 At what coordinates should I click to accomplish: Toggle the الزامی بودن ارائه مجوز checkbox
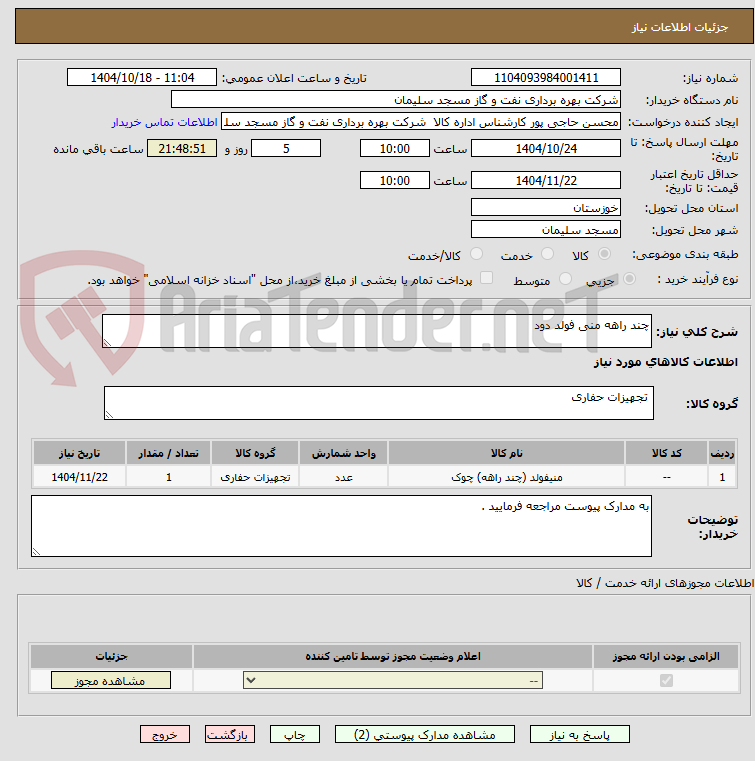(666, 680)
